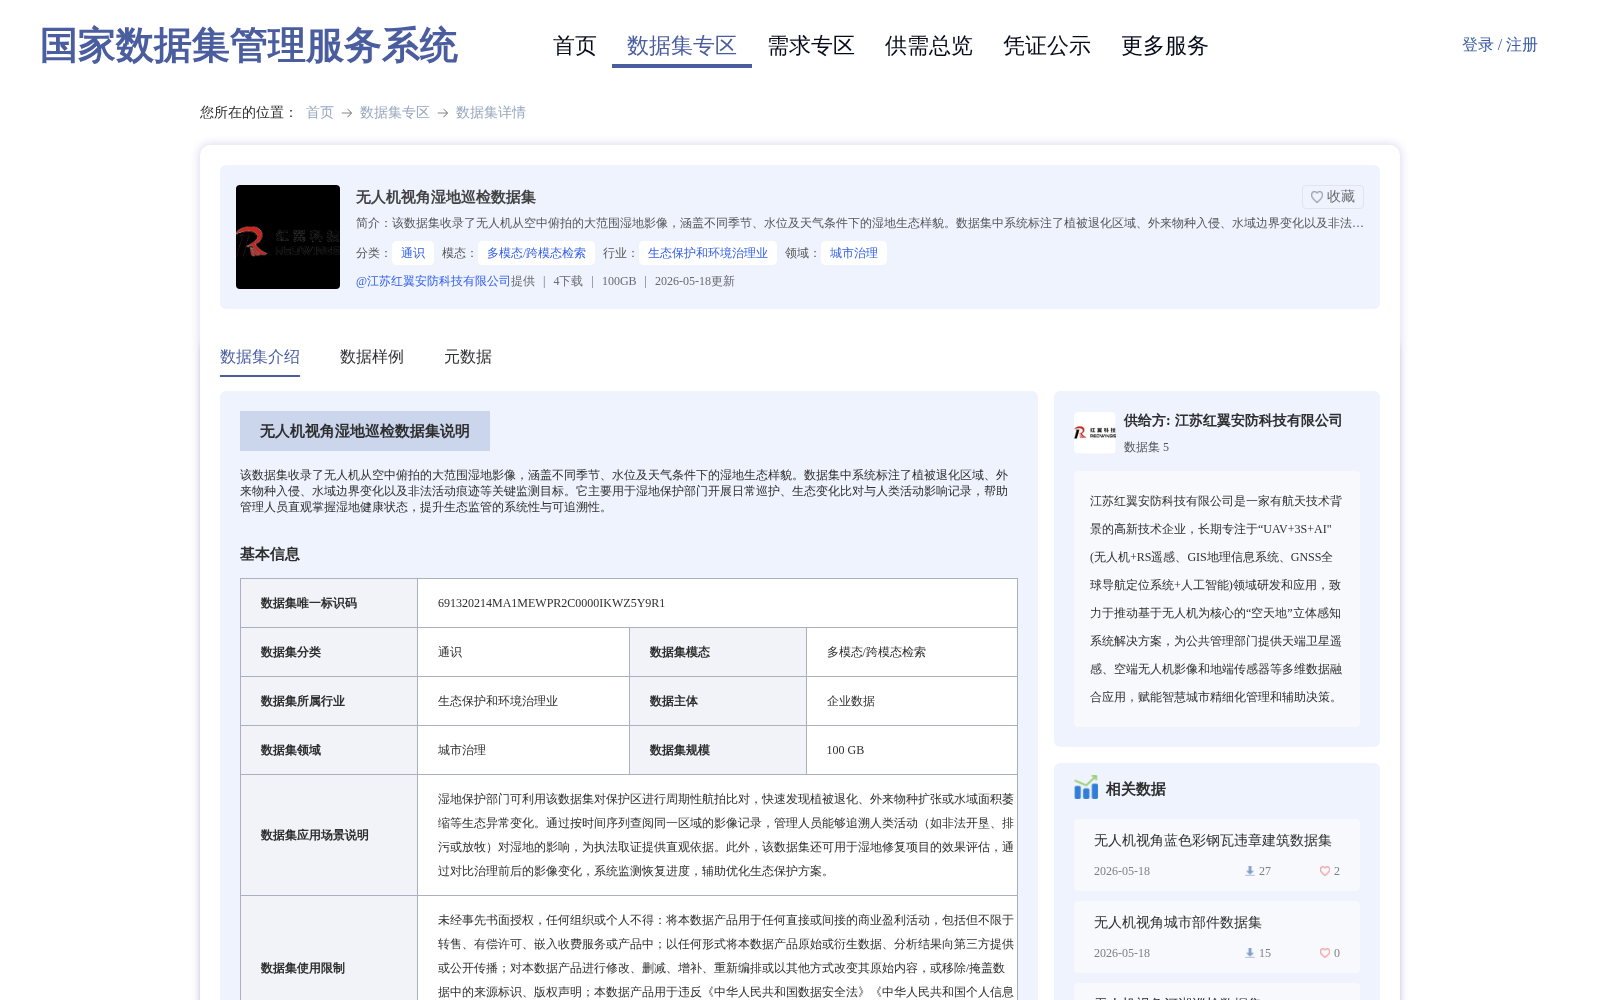
Task: Click the site title 国家数据集管理服务系统
Action: click(249, 46)
